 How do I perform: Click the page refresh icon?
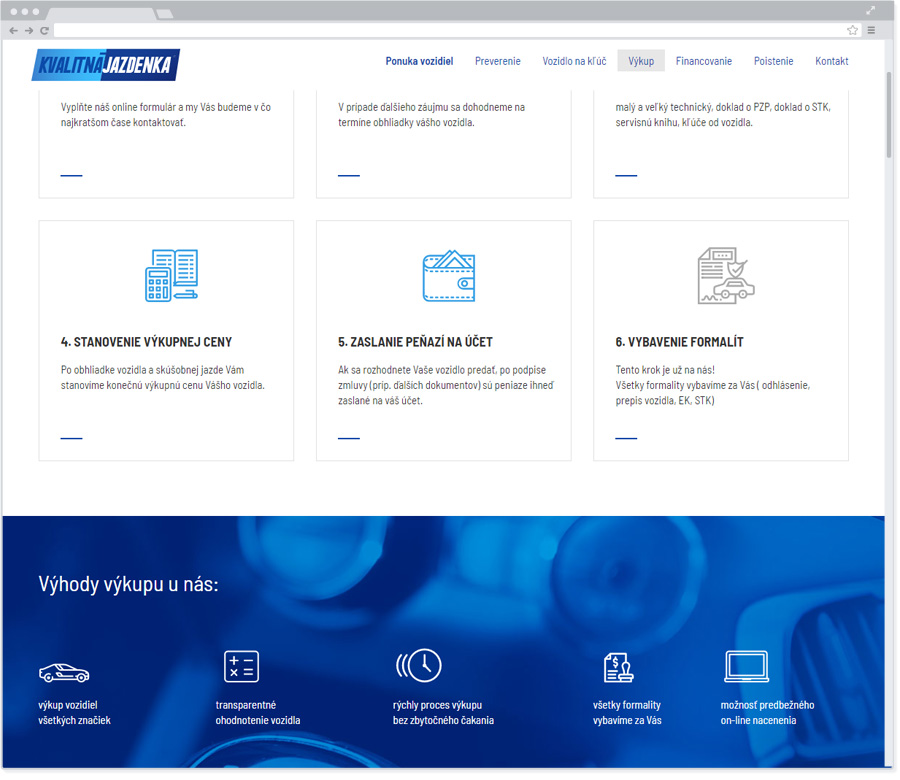(42, 31)
